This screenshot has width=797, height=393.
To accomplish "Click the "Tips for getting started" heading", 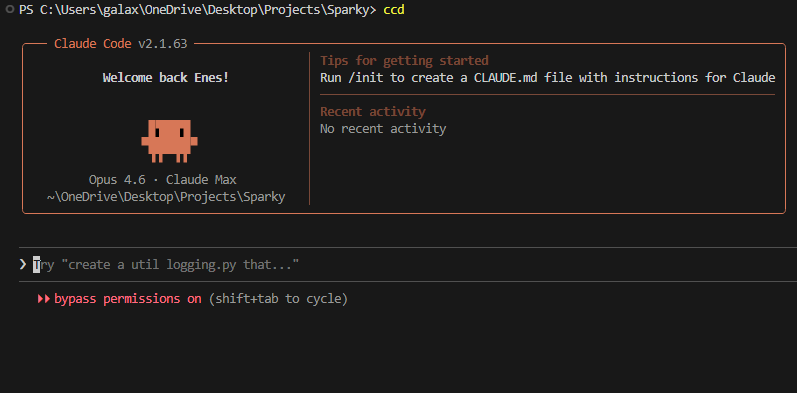I will (x=404, y=61).
